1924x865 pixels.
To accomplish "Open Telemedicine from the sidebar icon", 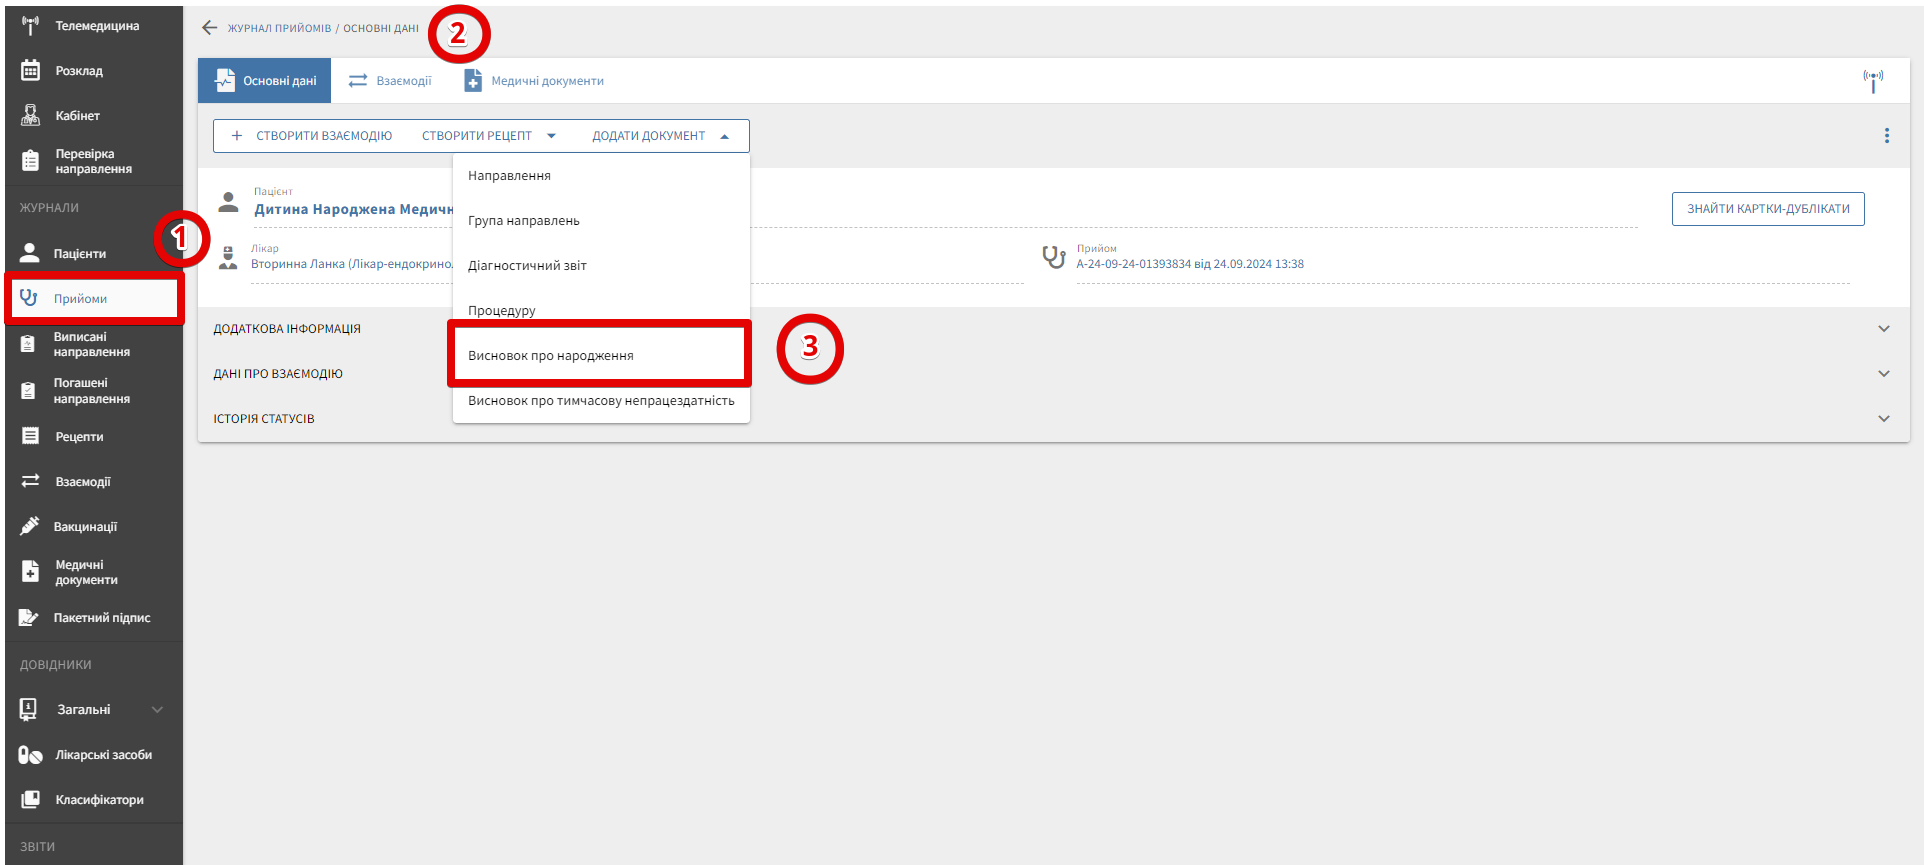I will 30,26.
